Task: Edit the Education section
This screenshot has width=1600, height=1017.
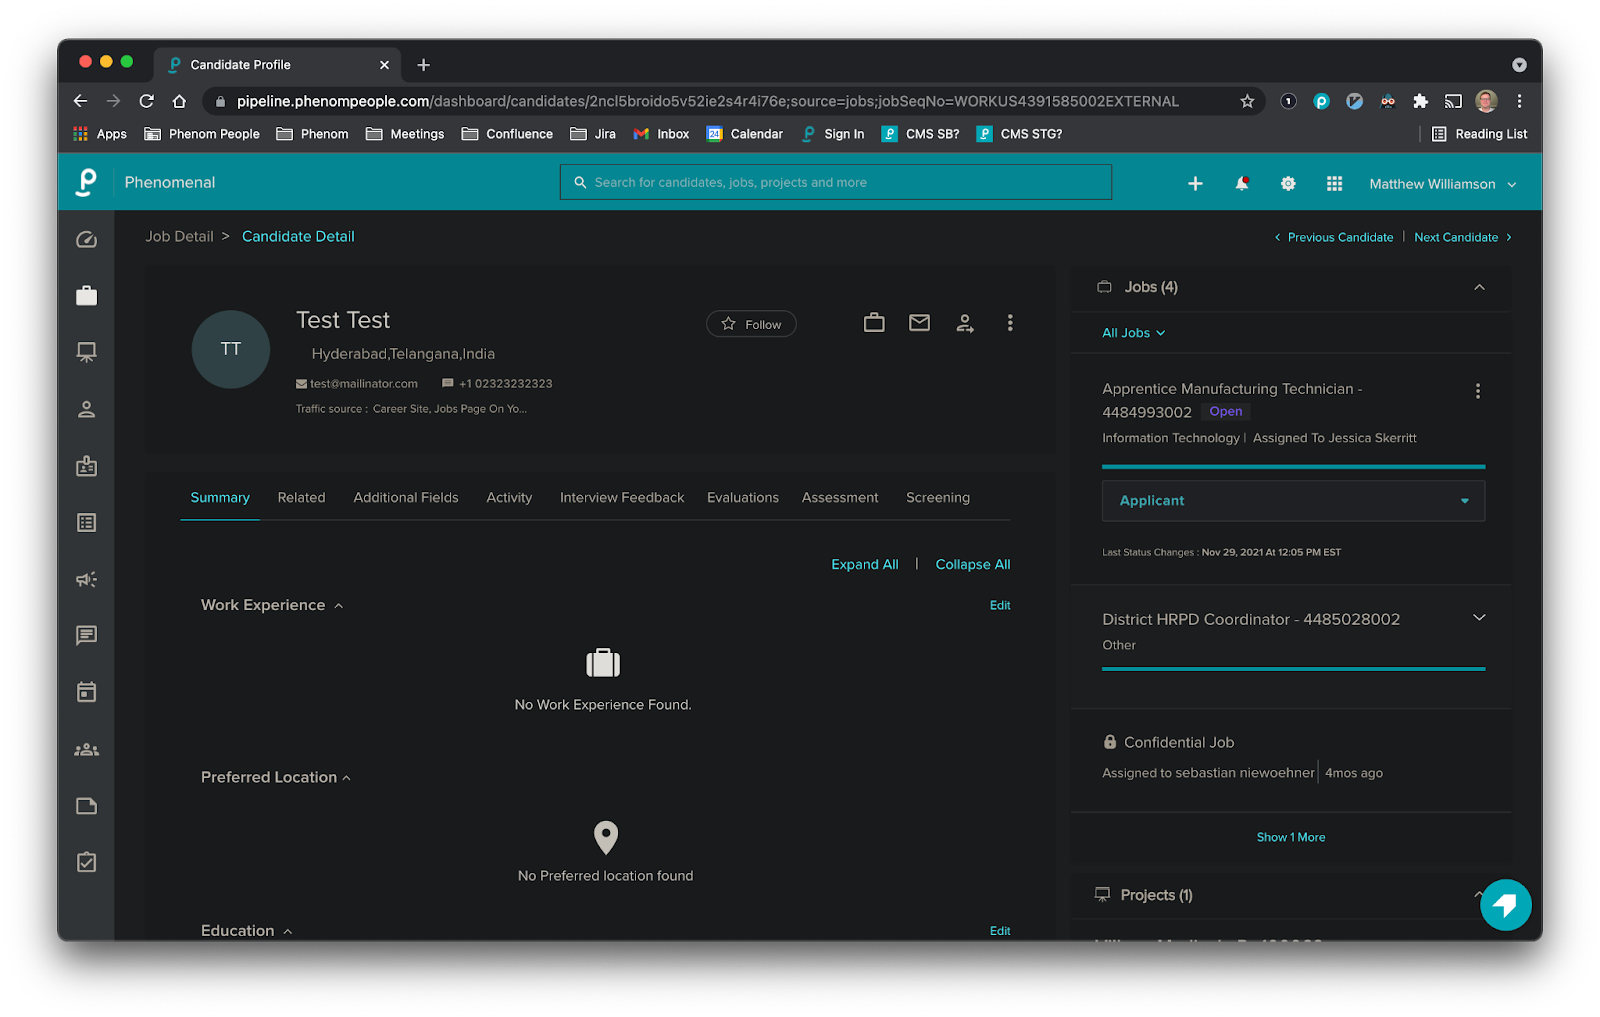Action: [x=1000, y=931]
